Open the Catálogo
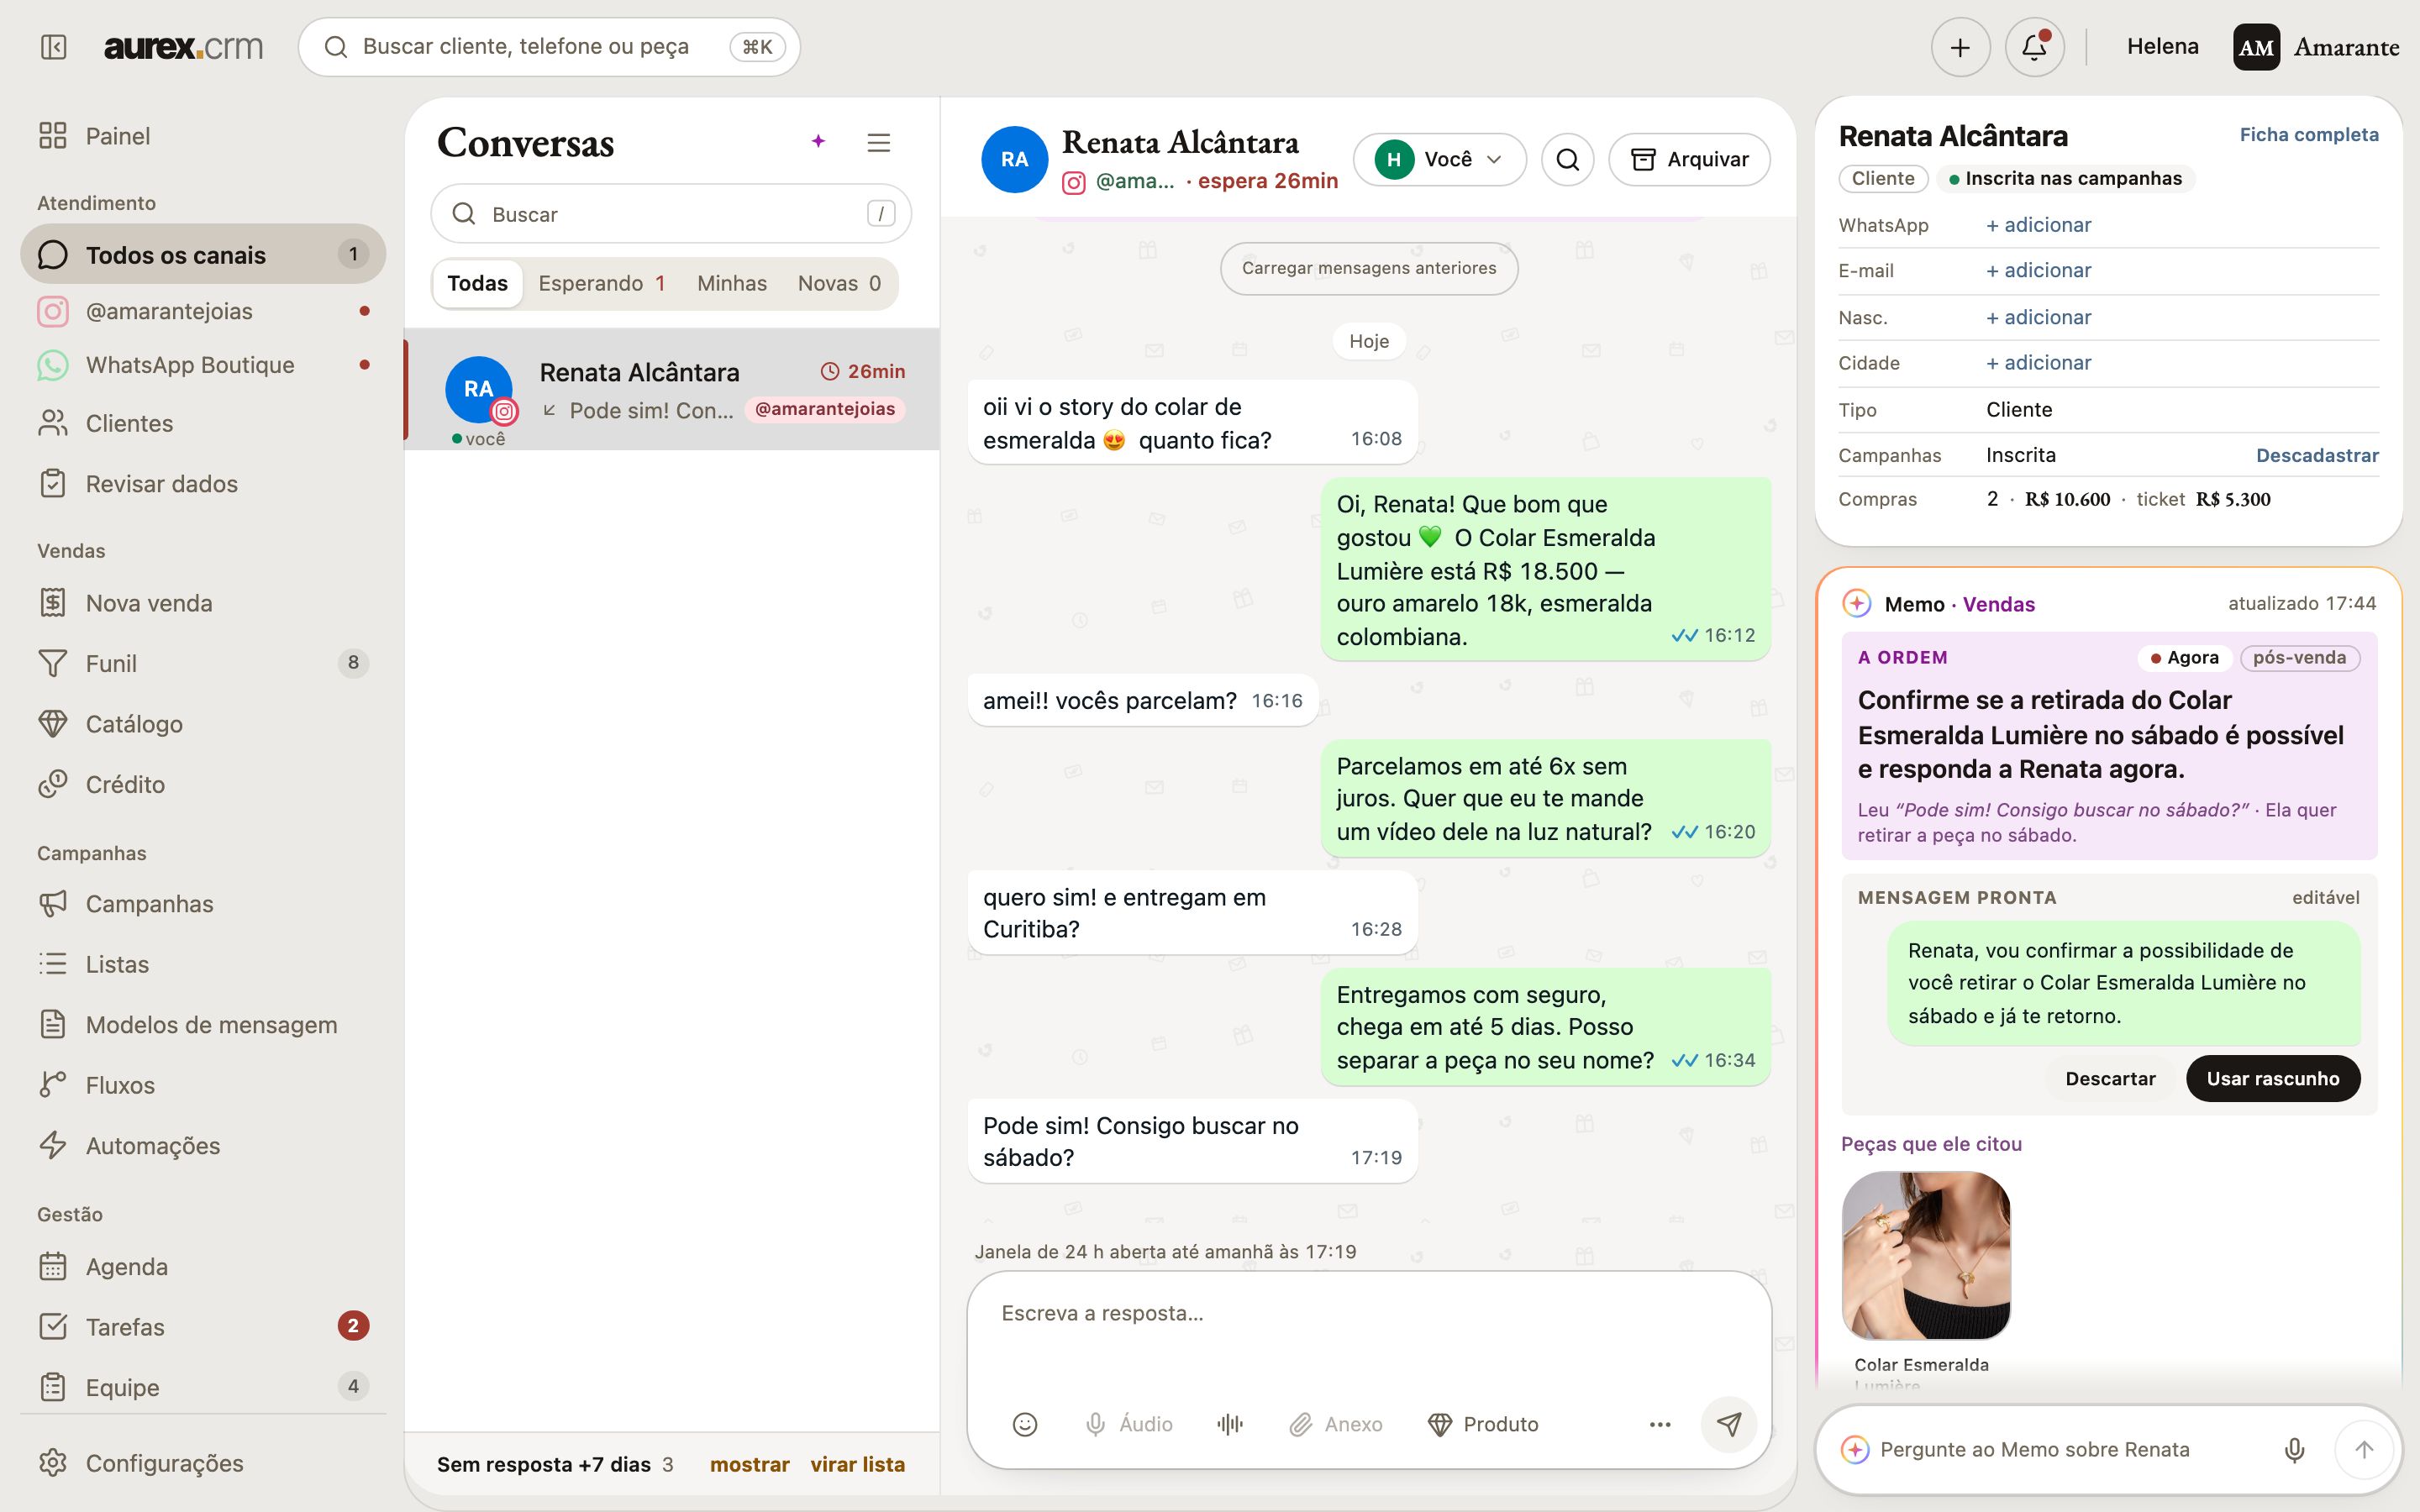 click(203, 724)
